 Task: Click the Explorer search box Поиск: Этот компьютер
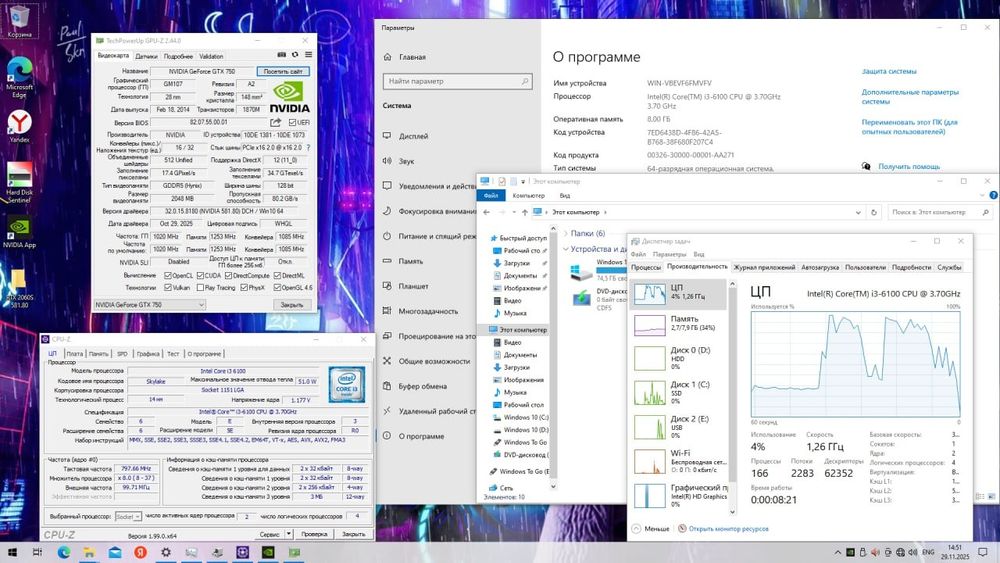940,212
